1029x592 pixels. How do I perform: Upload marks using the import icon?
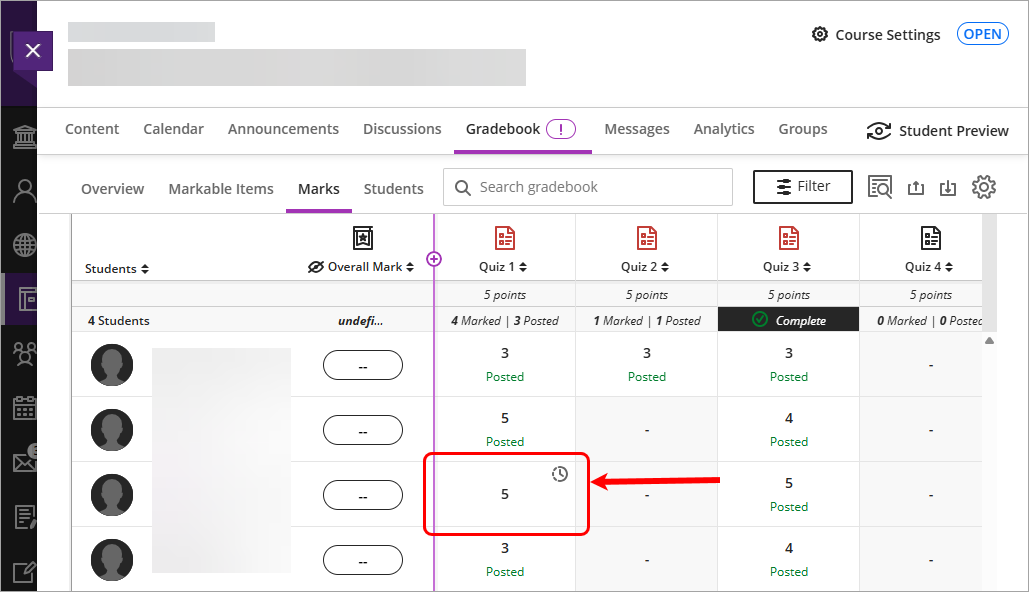(916, 186)
